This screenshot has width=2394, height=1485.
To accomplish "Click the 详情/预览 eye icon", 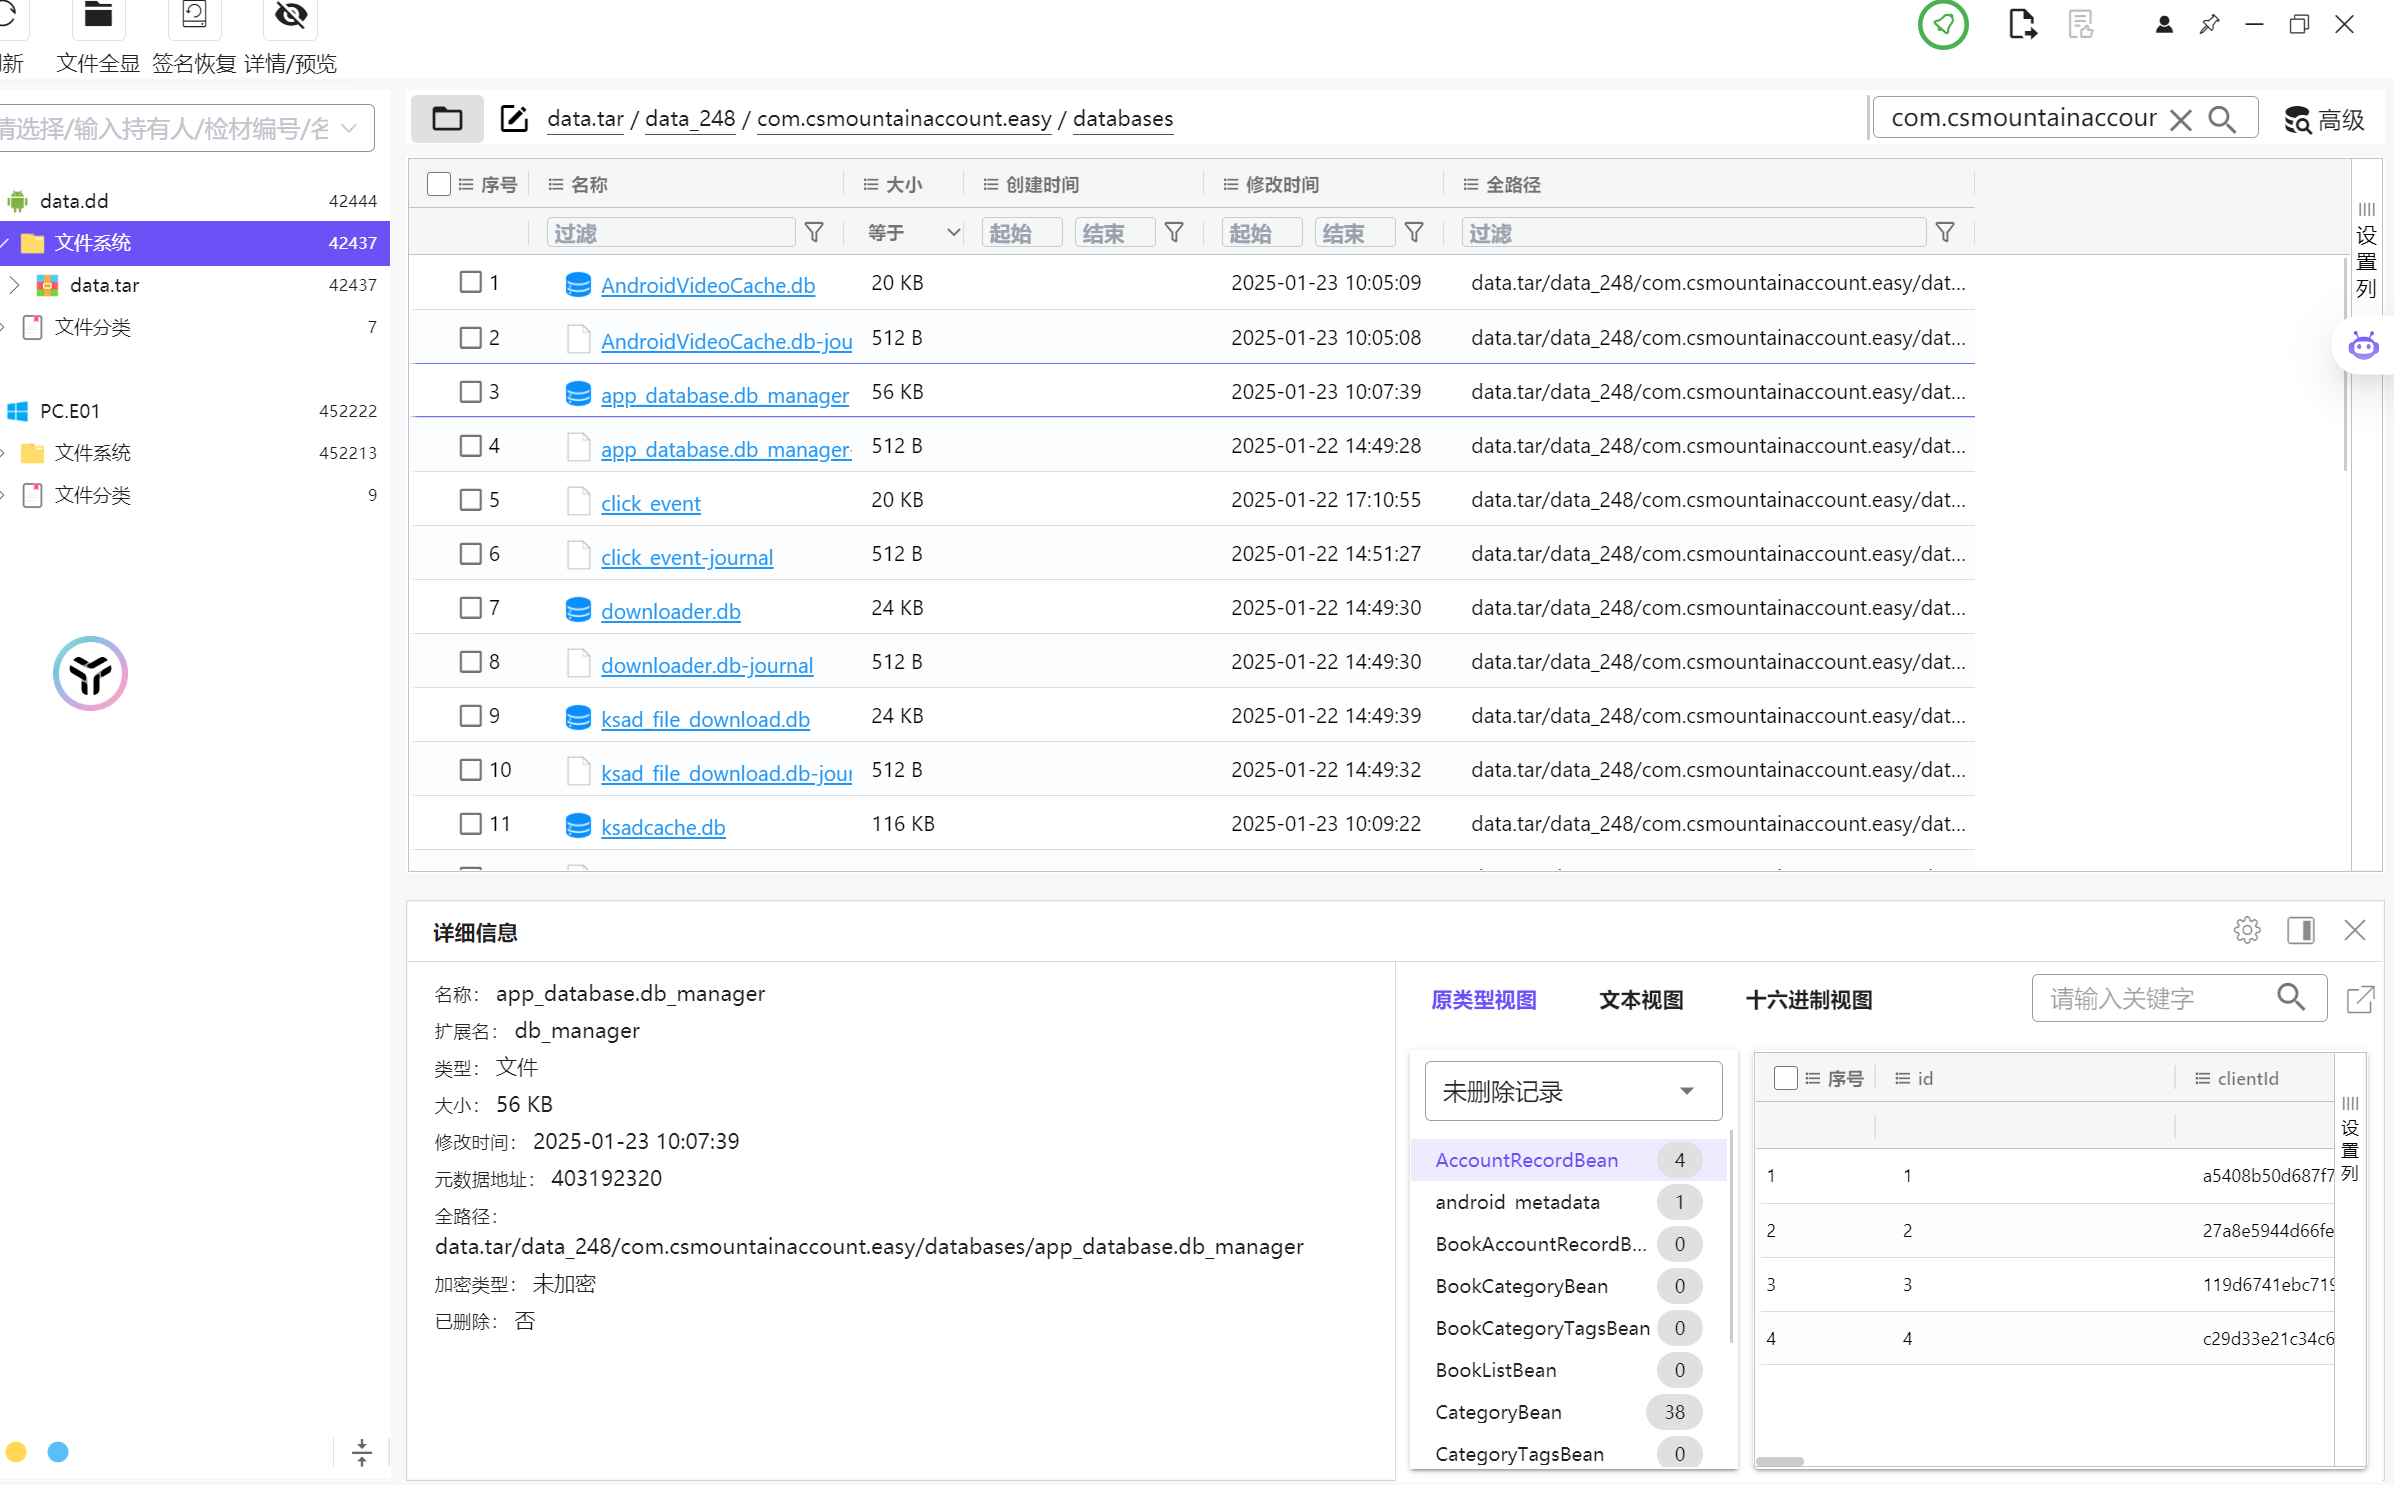I will tap(290, 16).
